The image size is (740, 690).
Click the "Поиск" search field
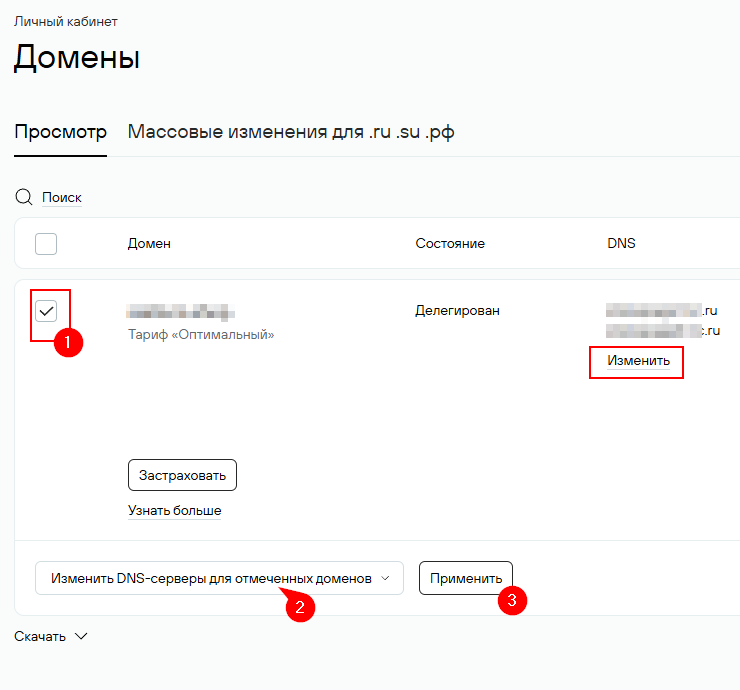(x=62, y=197)
